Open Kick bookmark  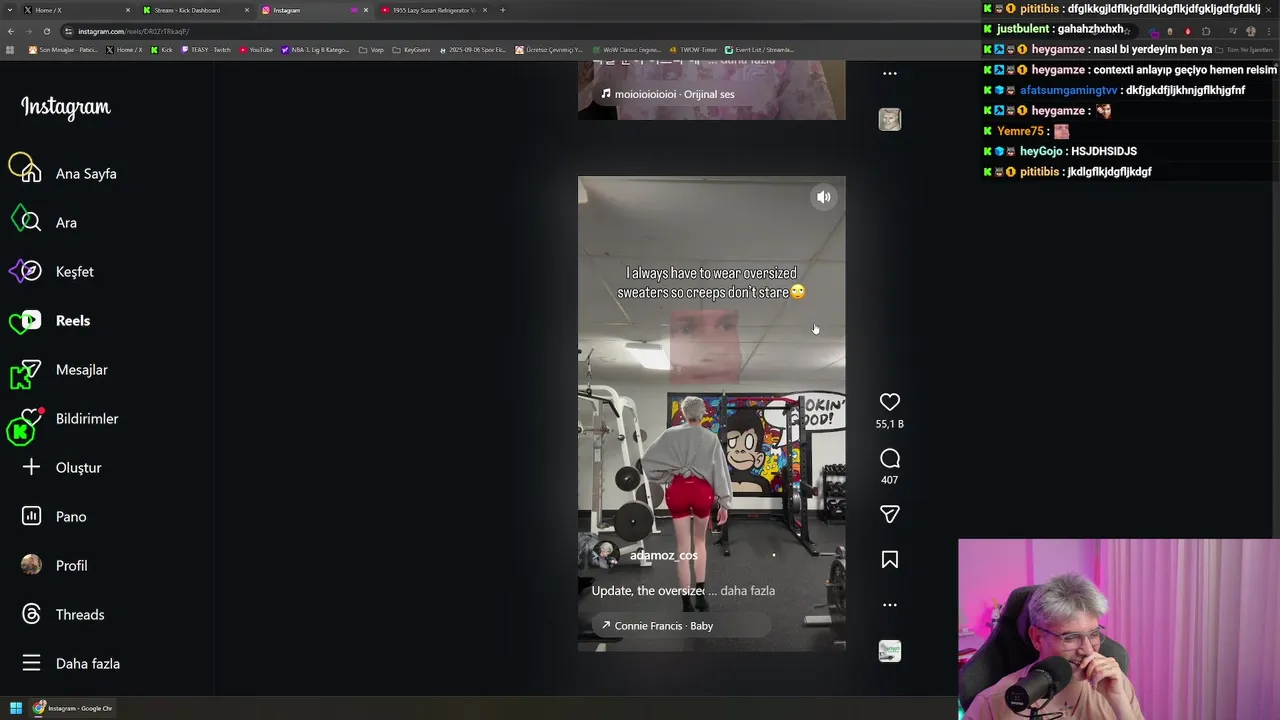[x=162, y=49]
